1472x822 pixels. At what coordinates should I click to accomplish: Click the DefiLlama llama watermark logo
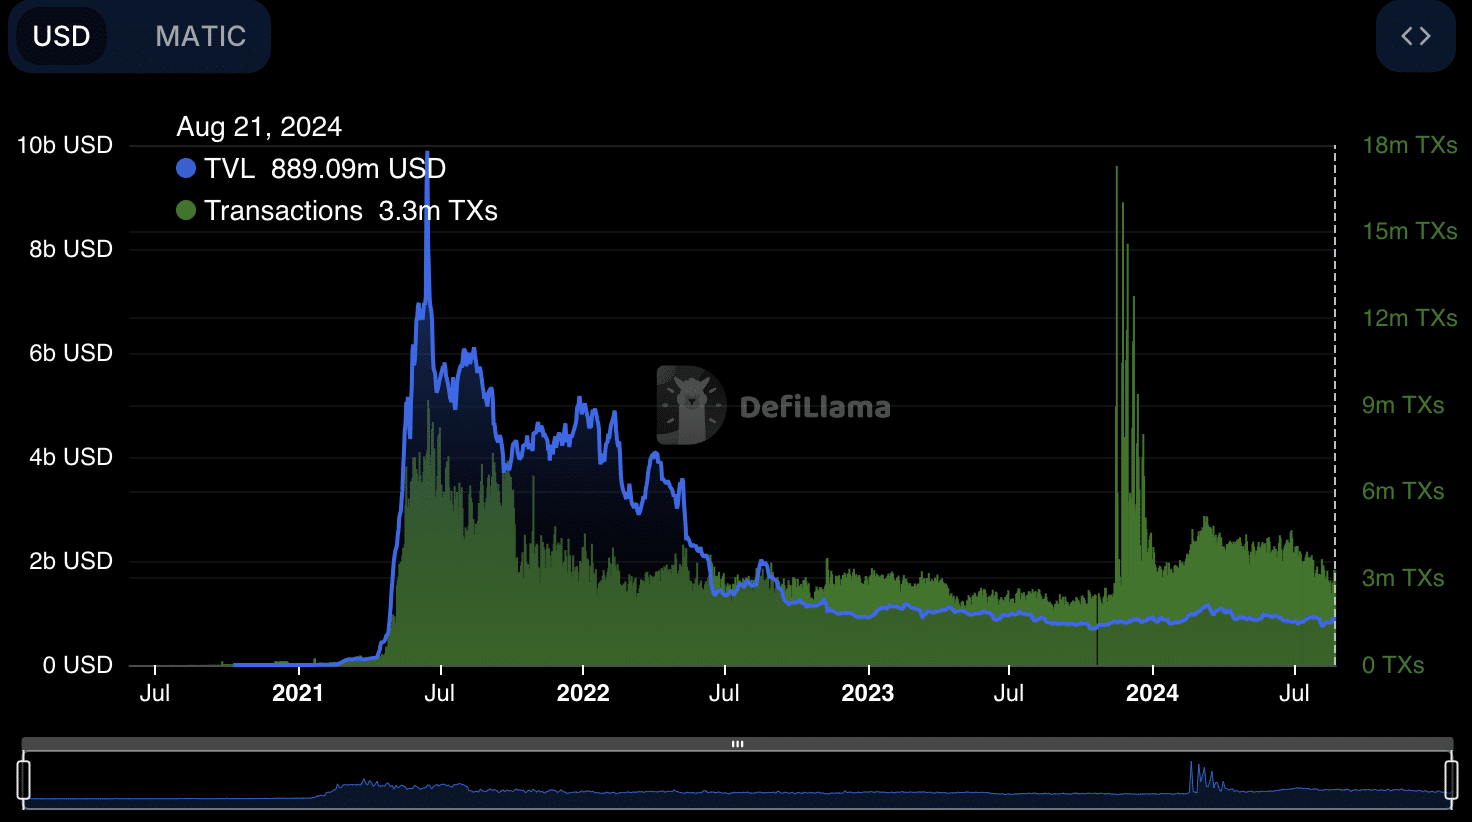pos(690,405)
